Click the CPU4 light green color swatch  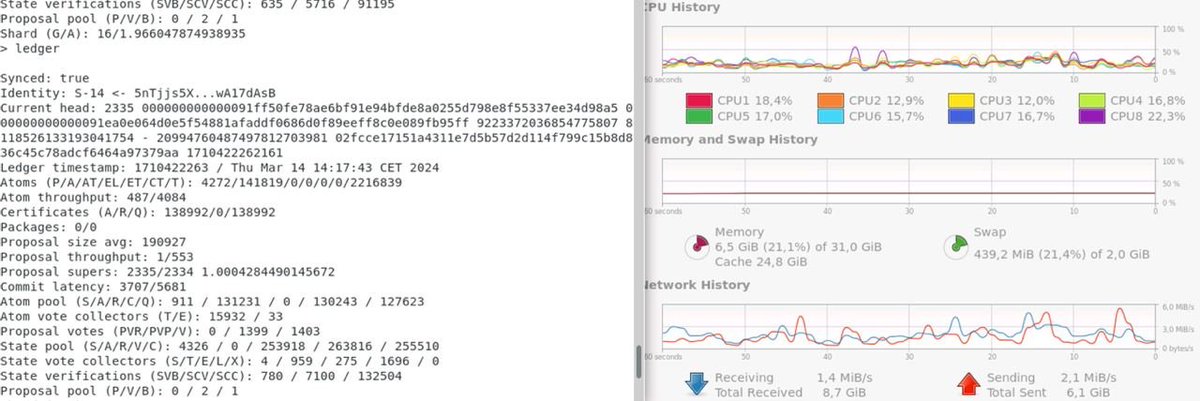[x=1093, y=101]
